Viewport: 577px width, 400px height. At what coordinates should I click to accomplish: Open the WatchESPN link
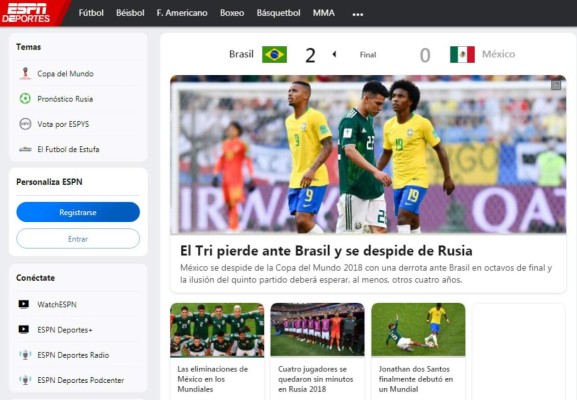pos(57,304)
